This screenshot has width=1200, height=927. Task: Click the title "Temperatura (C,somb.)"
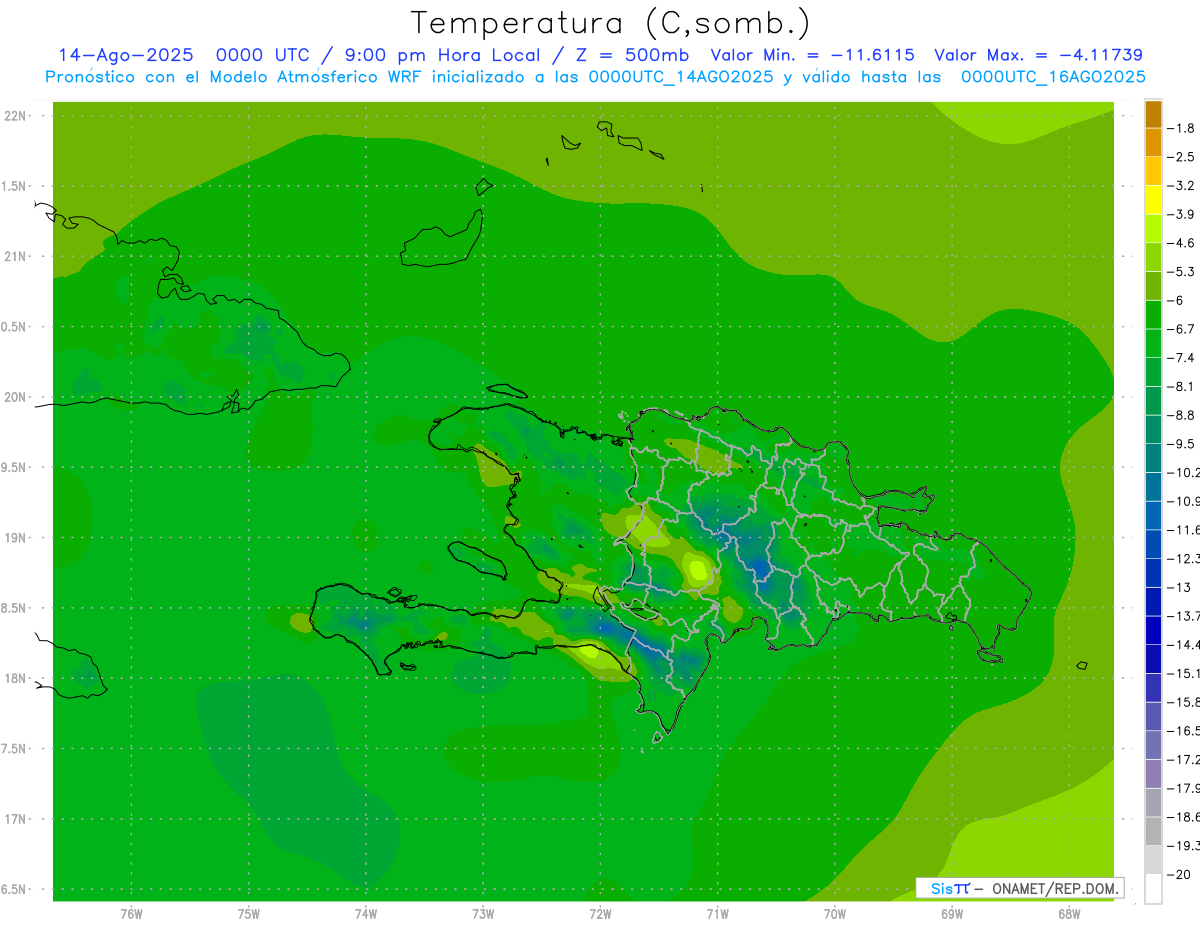611,23
